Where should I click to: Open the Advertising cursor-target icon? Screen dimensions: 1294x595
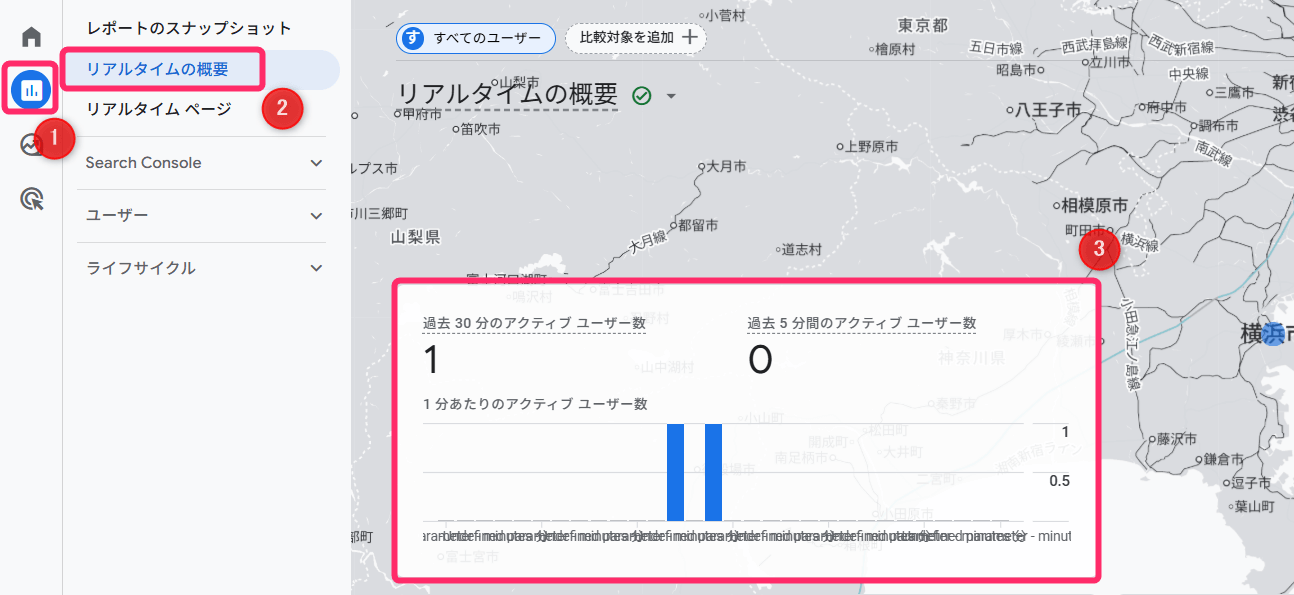pos(31,199)
